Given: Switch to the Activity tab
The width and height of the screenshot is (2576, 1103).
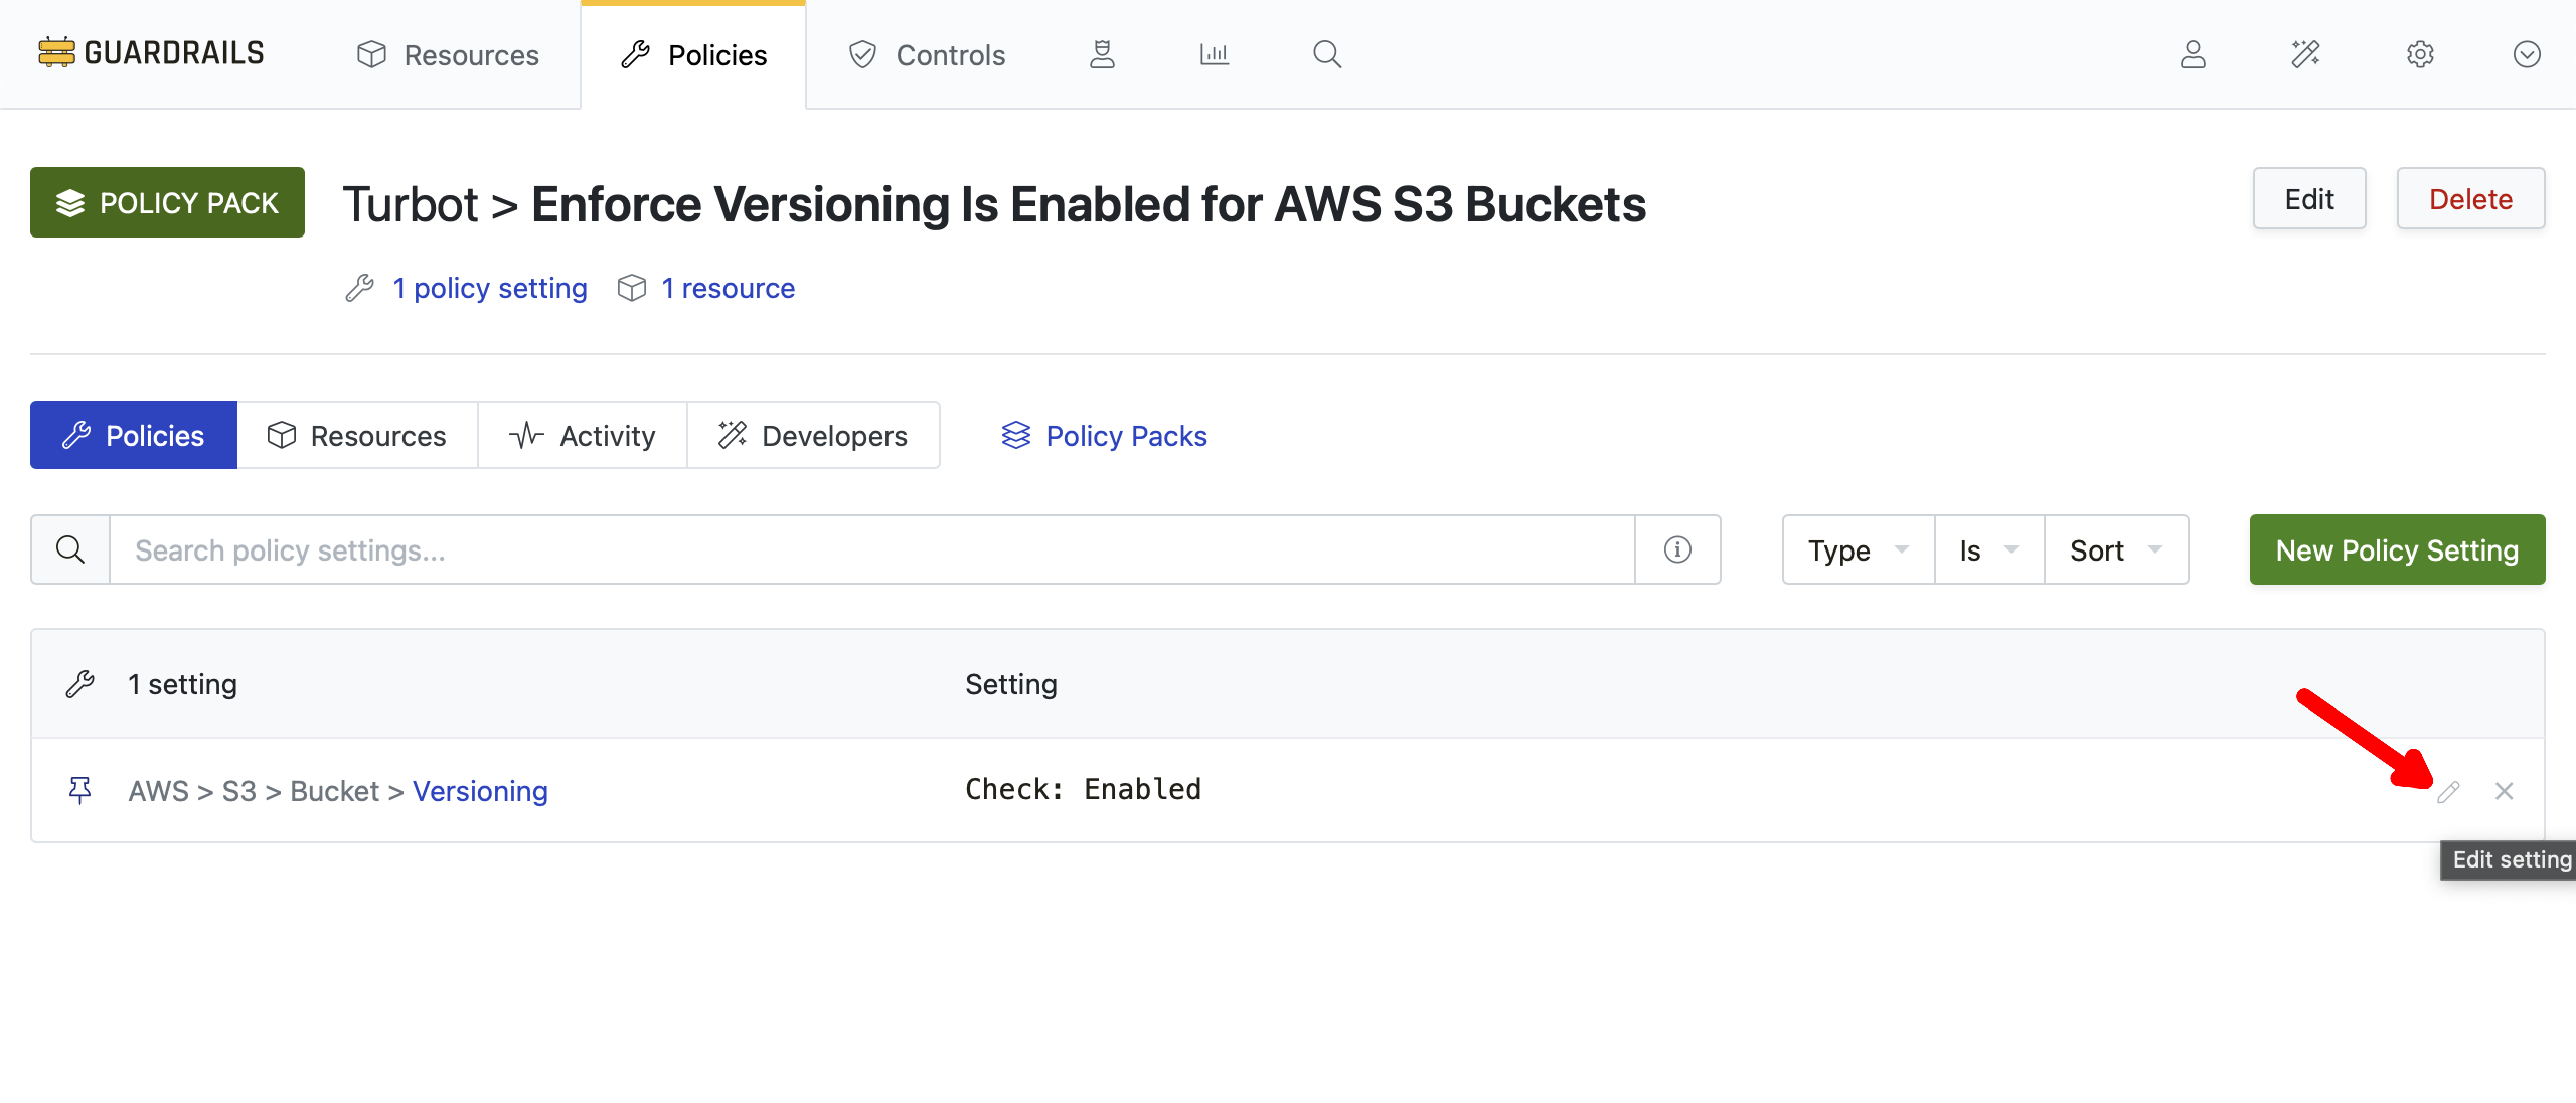Looking at the screenshot, I should coord(582,435).
